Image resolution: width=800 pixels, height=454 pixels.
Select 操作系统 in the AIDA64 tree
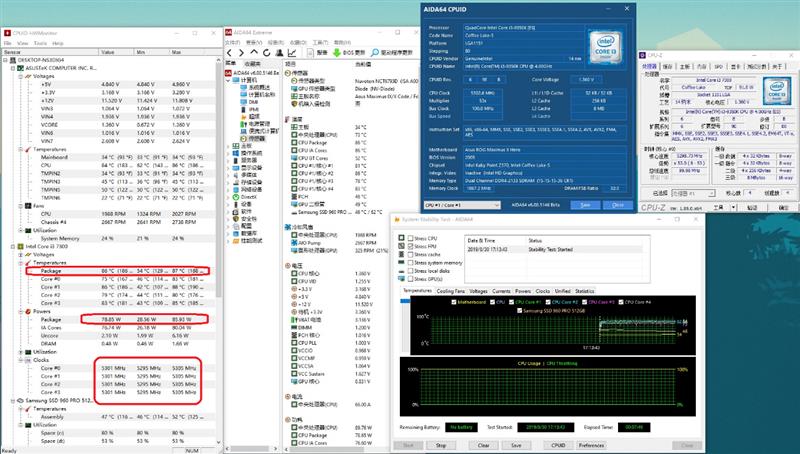pos(247,153)
